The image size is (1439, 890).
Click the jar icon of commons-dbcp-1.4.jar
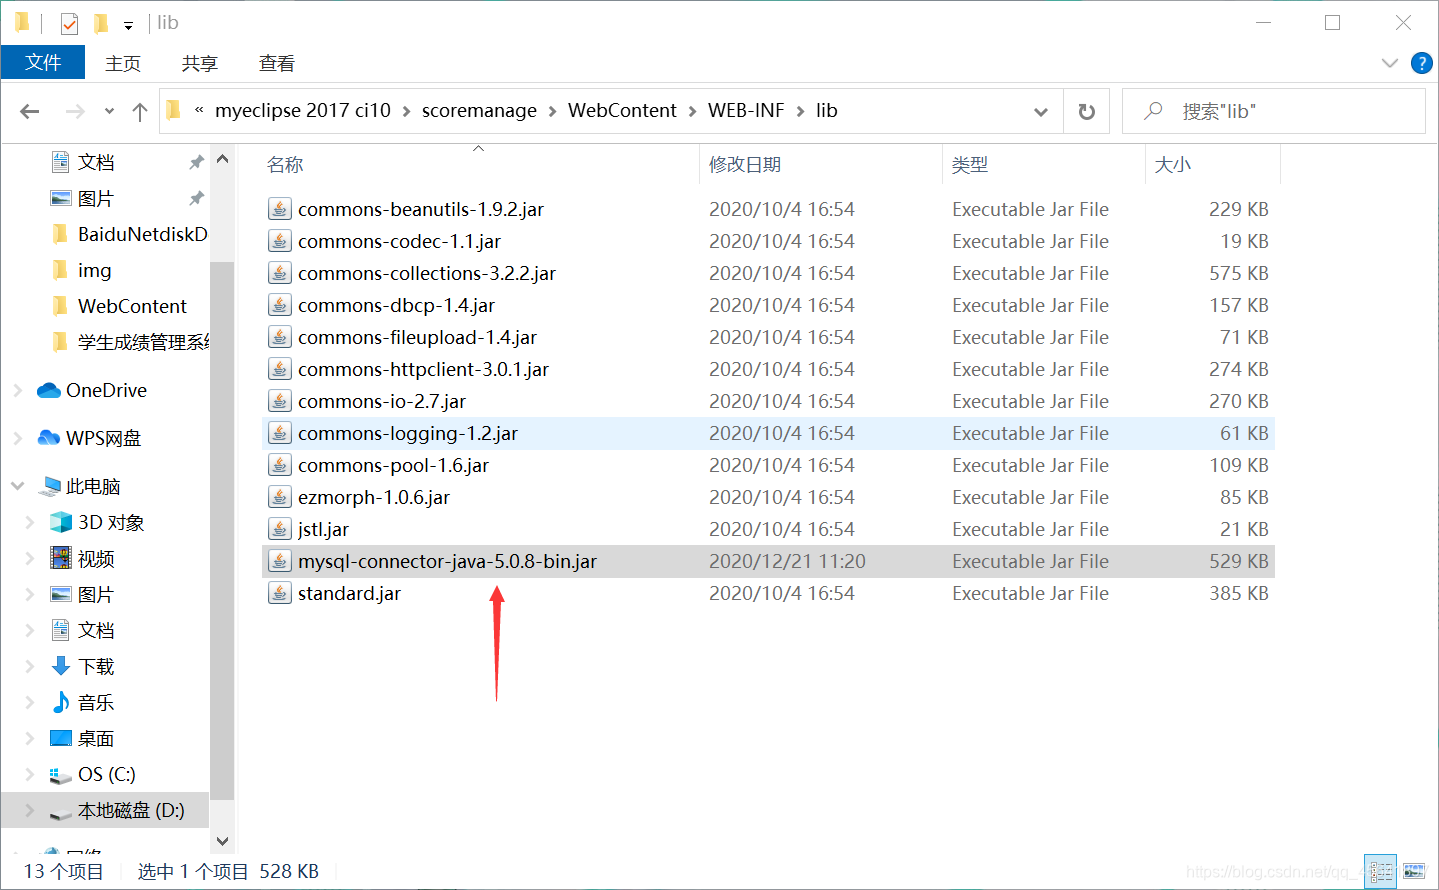pos(280,305)
